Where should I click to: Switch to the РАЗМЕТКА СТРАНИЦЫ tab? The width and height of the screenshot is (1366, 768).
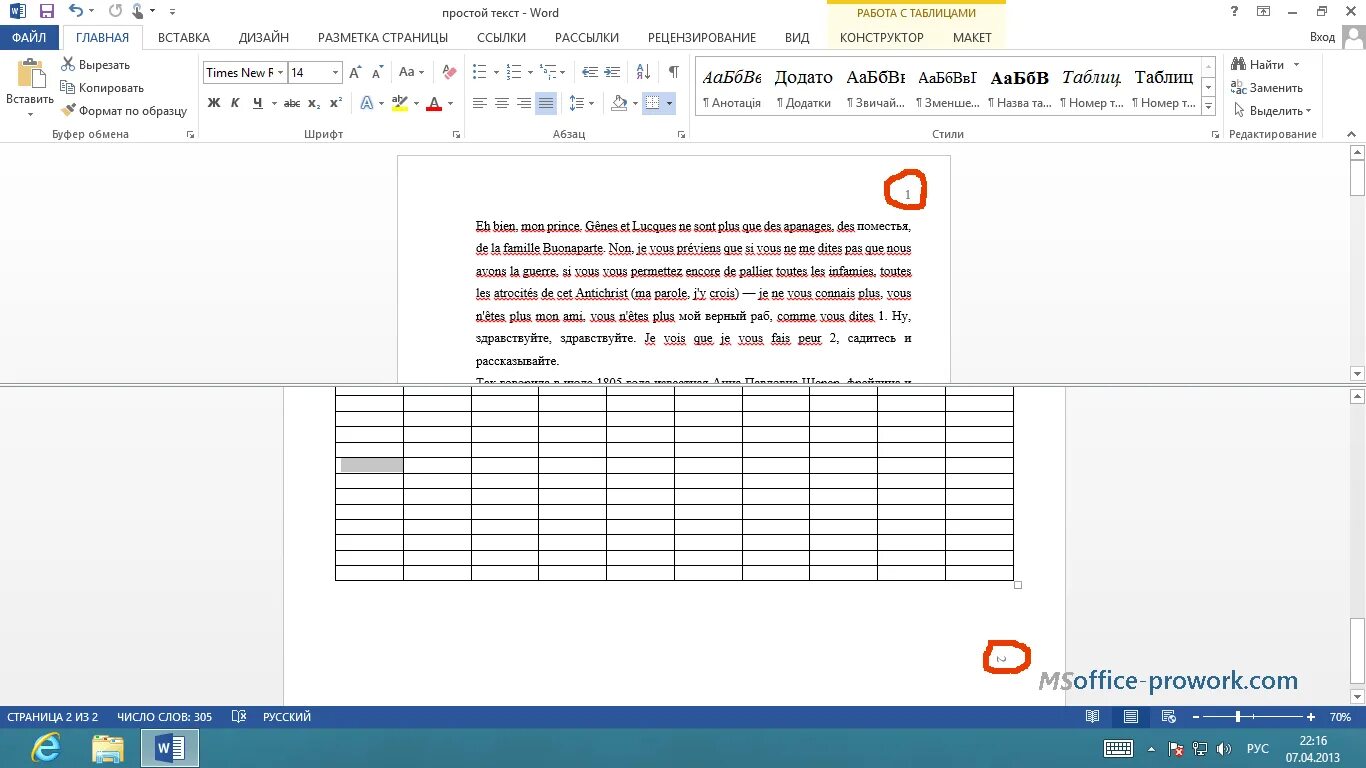[x=383, y=37]
